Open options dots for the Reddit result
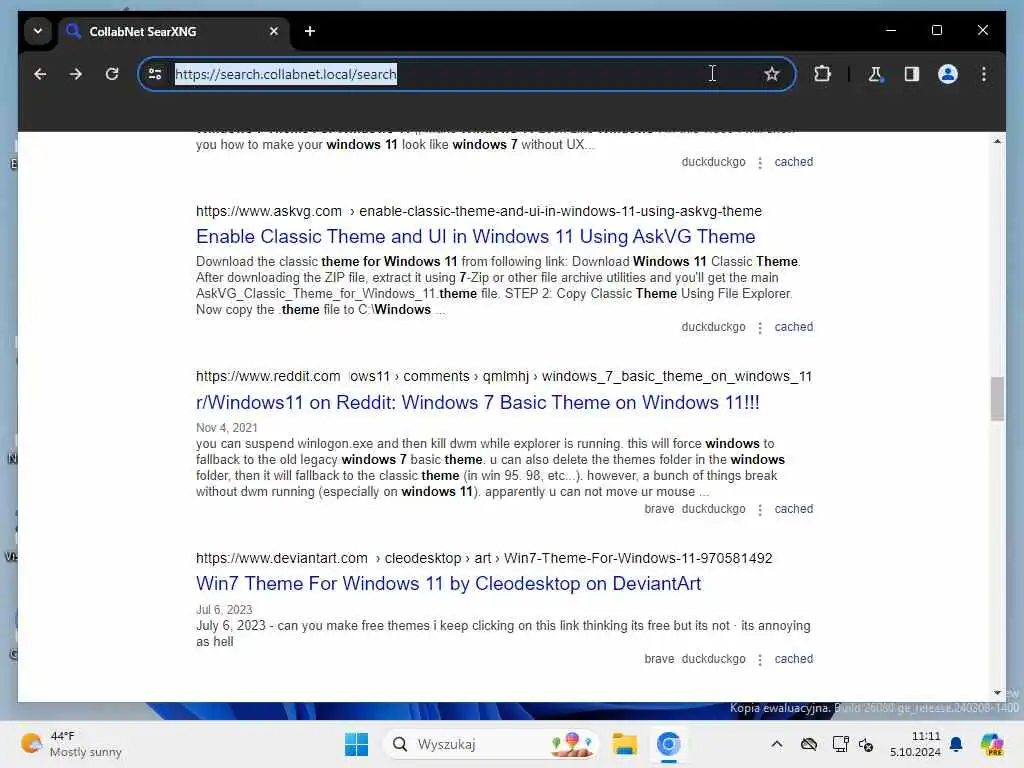 760,510
